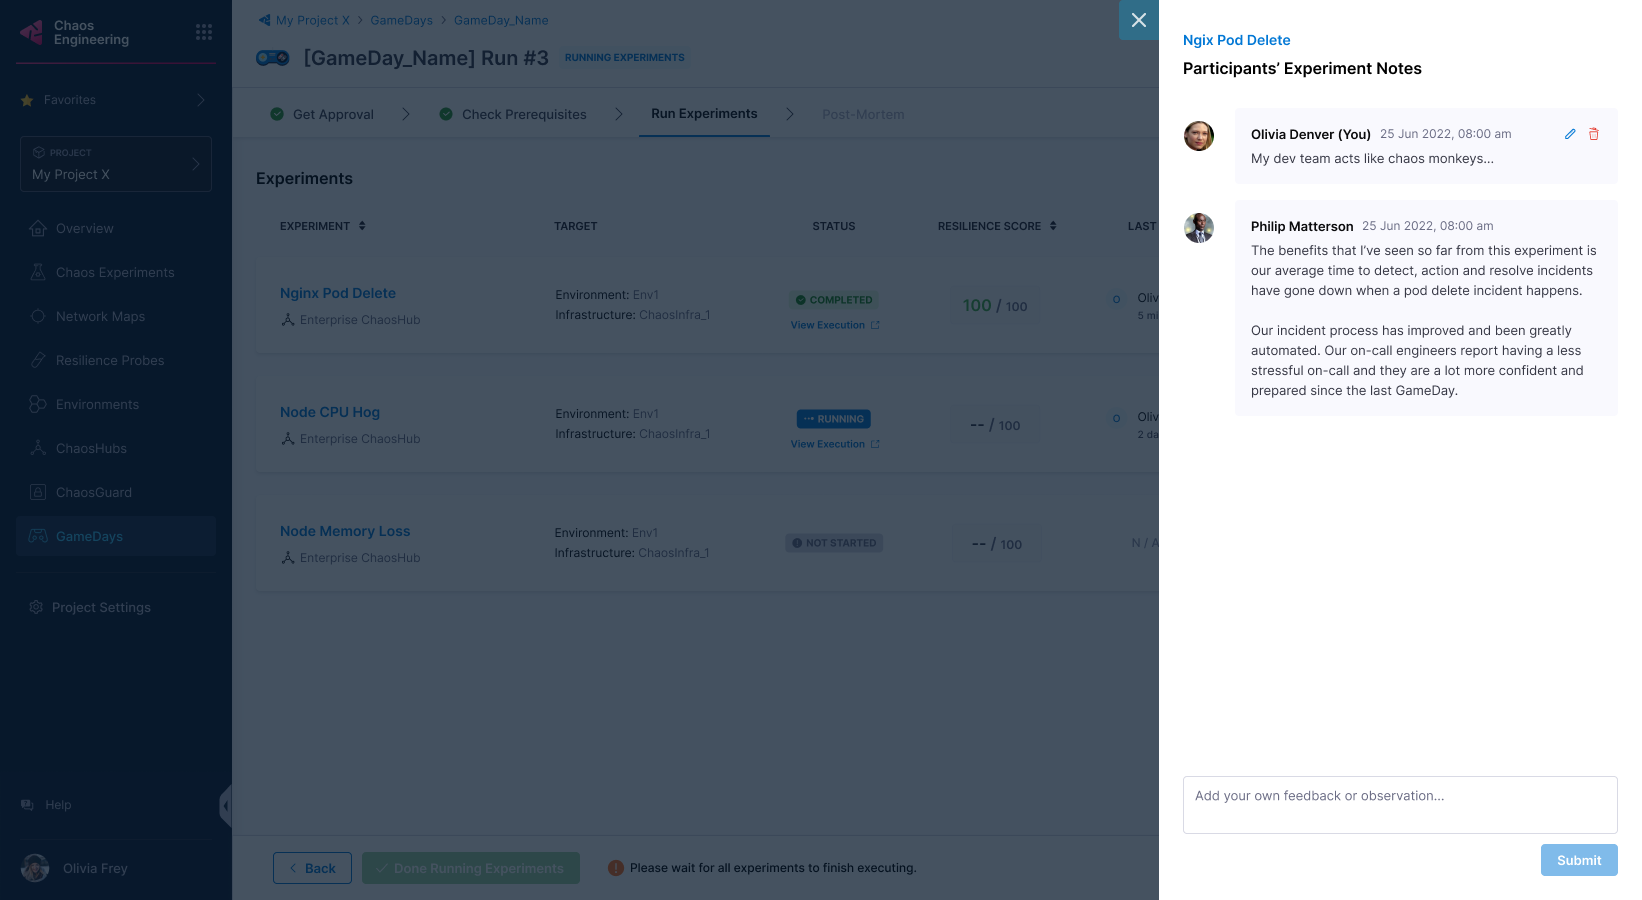1642x900 pixels.
Task: Expand the Favorites section chevron
Action: pos(201,100)
